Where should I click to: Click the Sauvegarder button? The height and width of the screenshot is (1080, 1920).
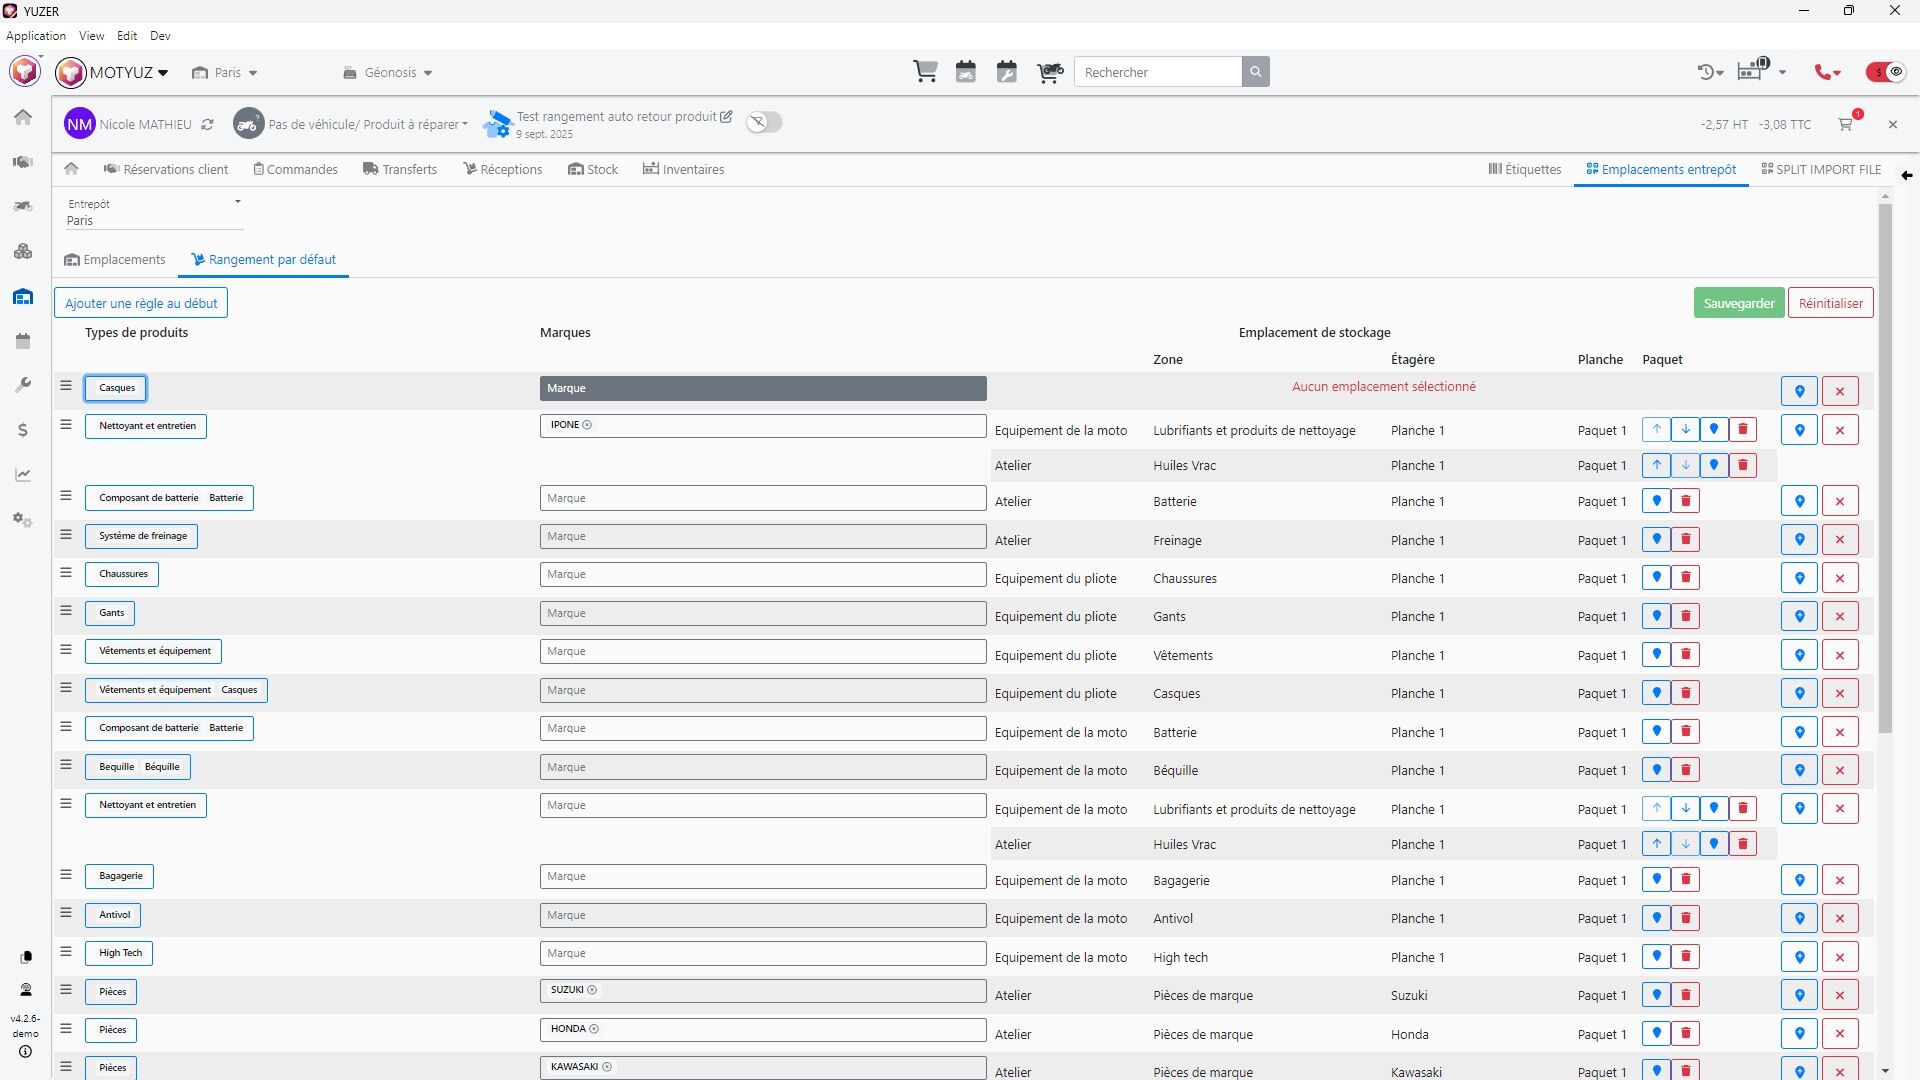1738,303
